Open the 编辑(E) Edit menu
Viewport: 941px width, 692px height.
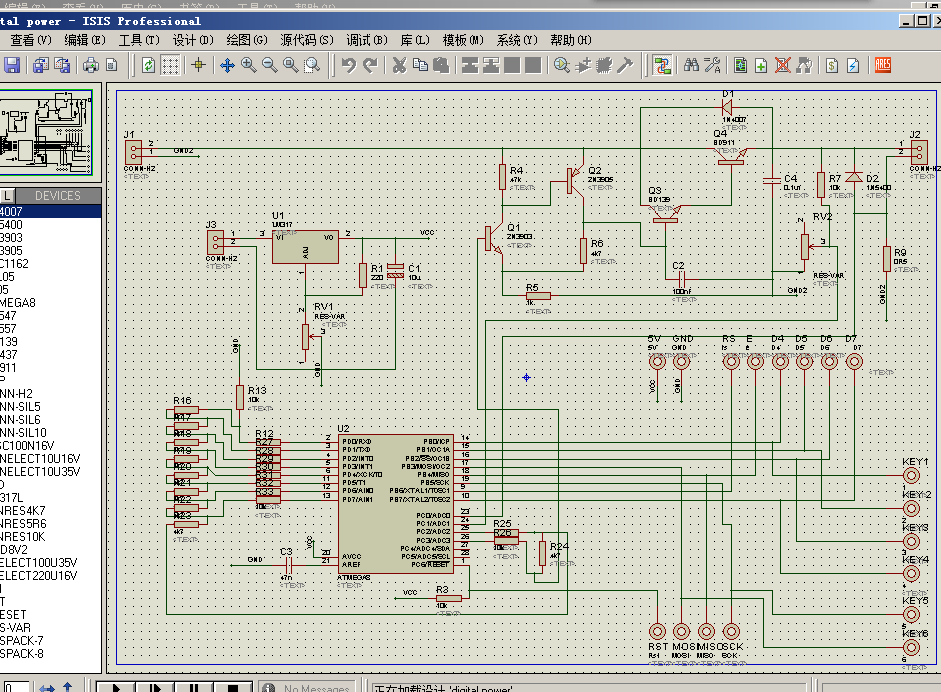pyautogui.click(x=85, y=40)
